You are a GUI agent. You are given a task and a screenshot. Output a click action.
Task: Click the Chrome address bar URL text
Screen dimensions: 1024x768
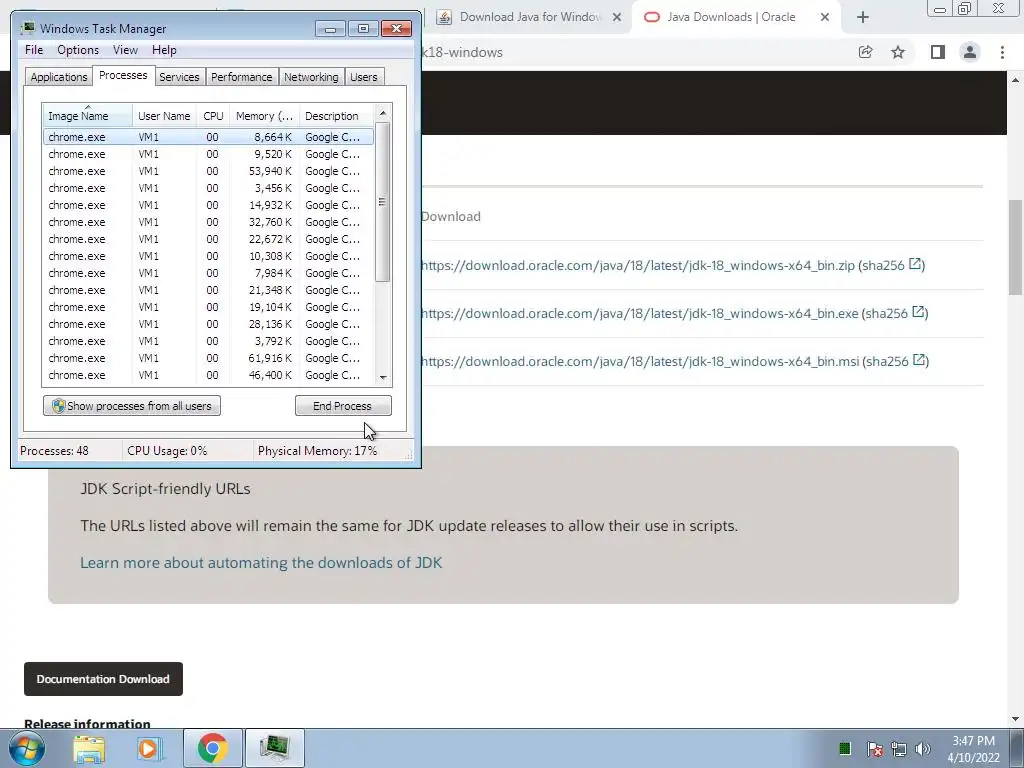point(462,52)
